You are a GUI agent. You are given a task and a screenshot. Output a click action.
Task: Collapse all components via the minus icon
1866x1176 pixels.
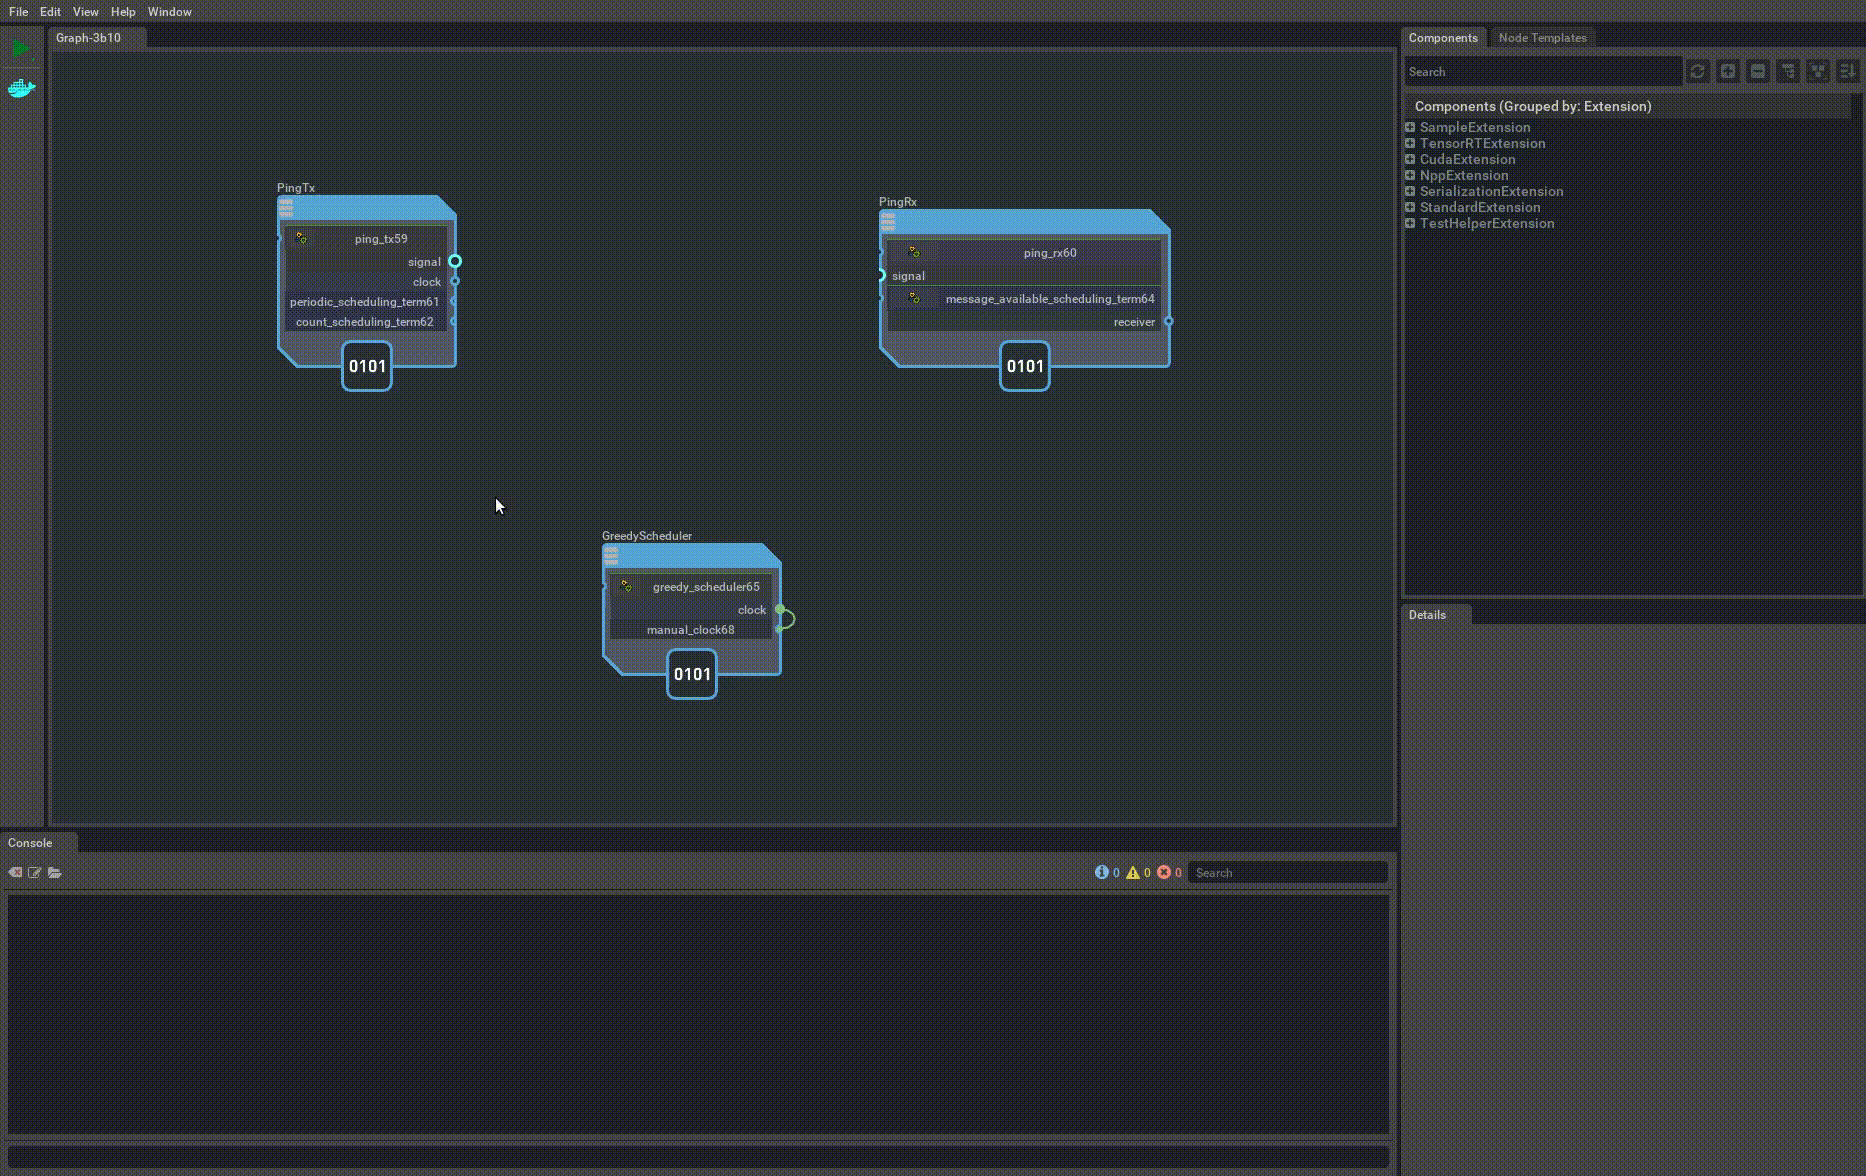coord(1758,71)
